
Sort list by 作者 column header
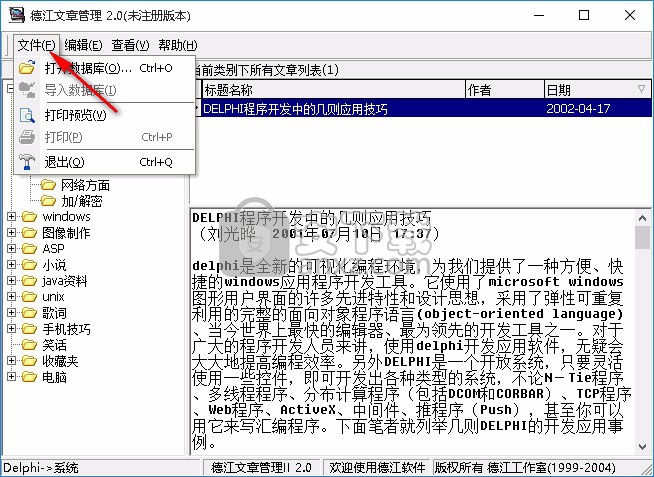tap(505, 90)
